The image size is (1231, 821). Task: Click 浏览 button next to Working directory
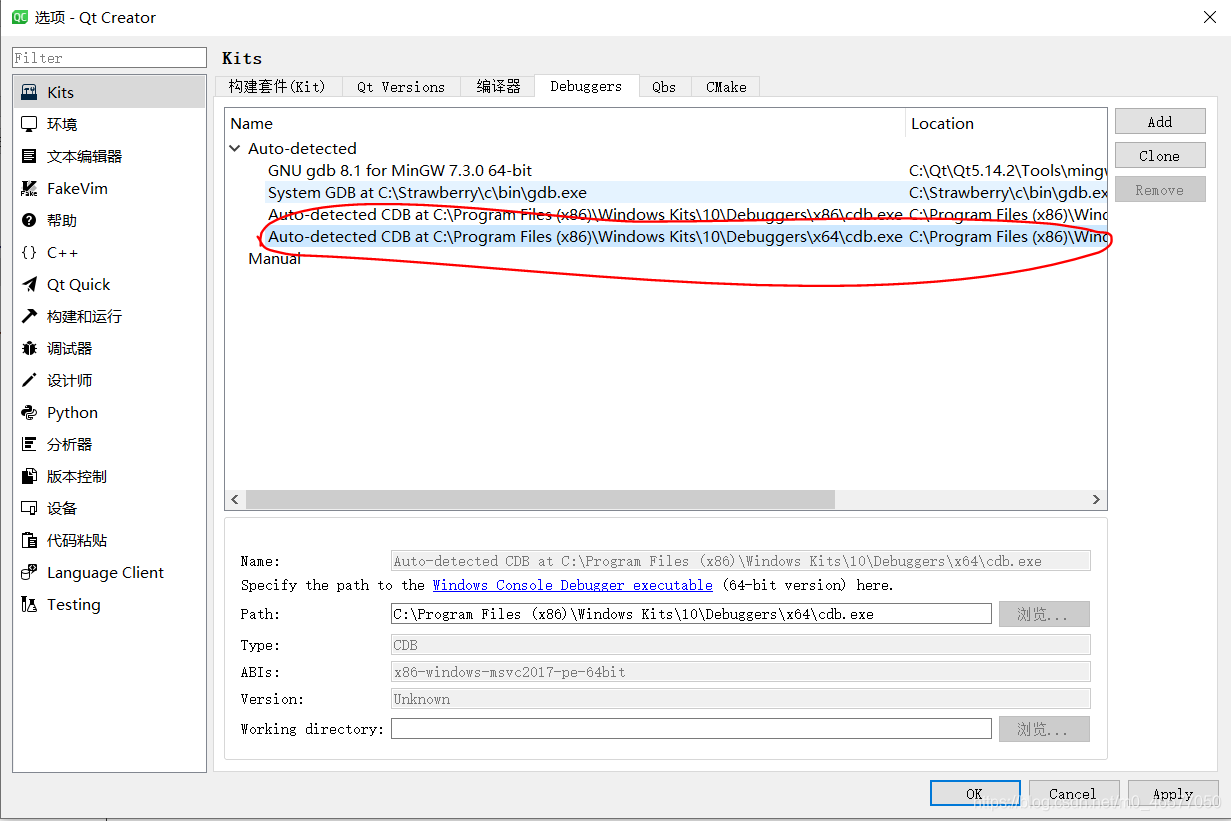pyautogui.click(x=1044, y=729)
